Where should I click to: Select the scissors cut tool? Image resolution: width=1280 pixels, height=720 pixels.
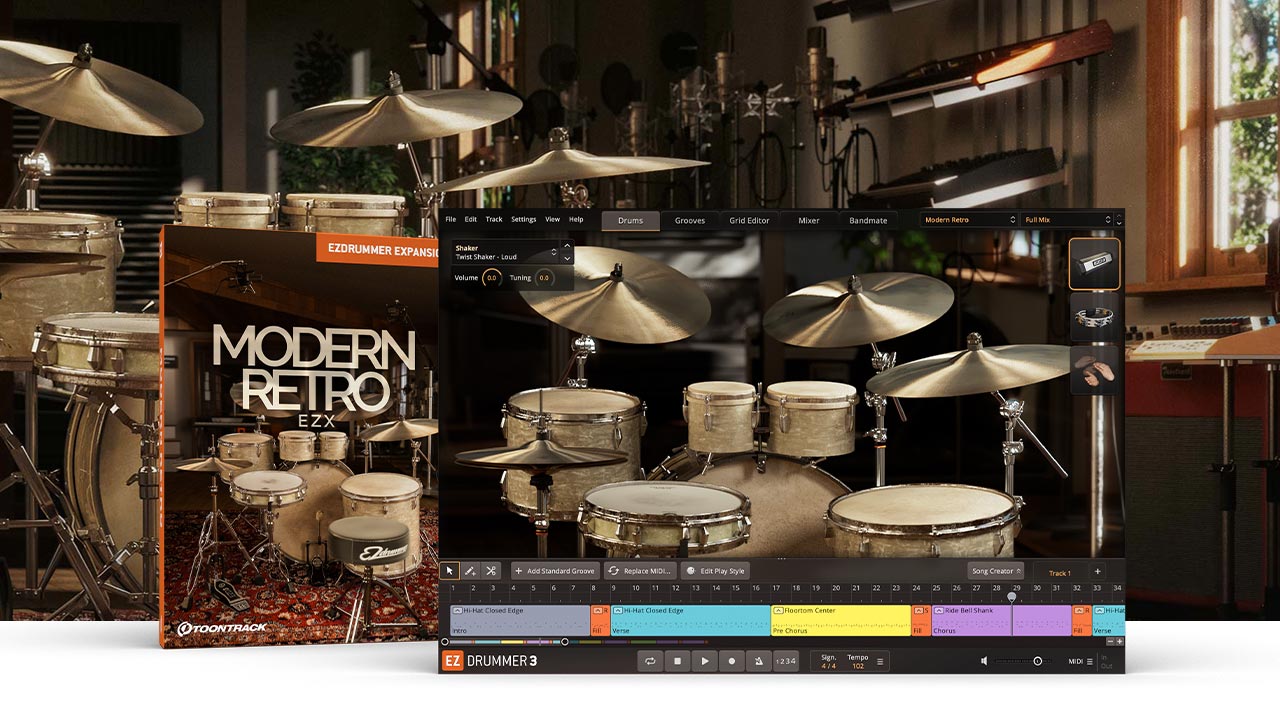click(491, 571)
